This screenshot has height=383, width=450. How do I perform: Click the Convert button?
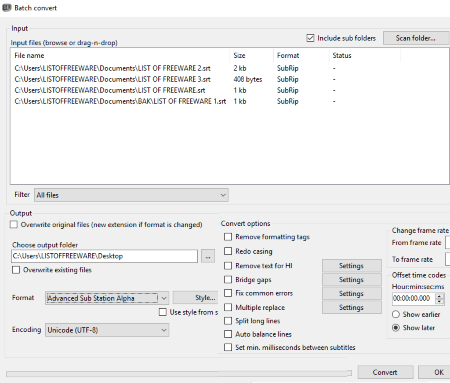point(385,372)
